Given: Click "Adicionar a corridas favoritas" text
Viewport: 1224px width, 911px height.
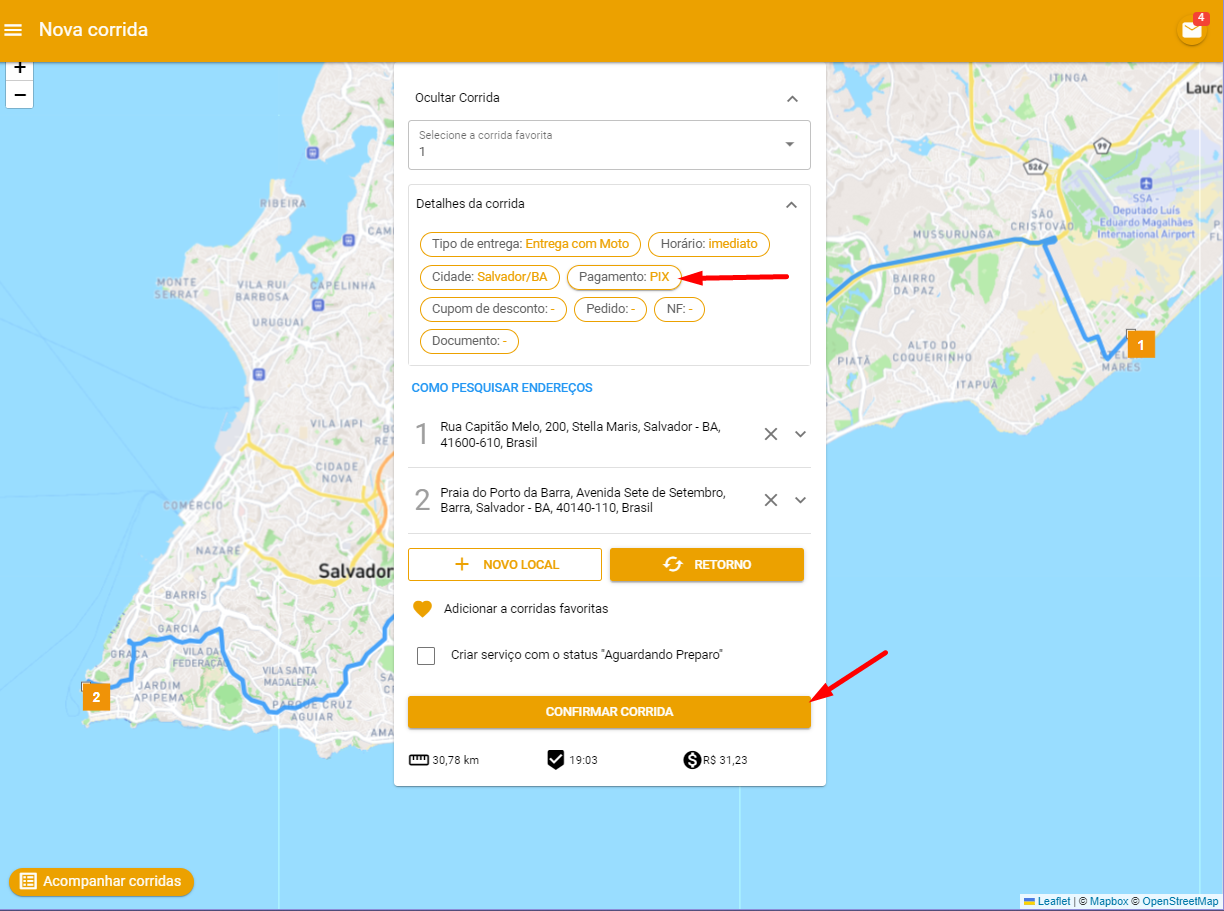Looking at the screenshot, I should (526, 609).
